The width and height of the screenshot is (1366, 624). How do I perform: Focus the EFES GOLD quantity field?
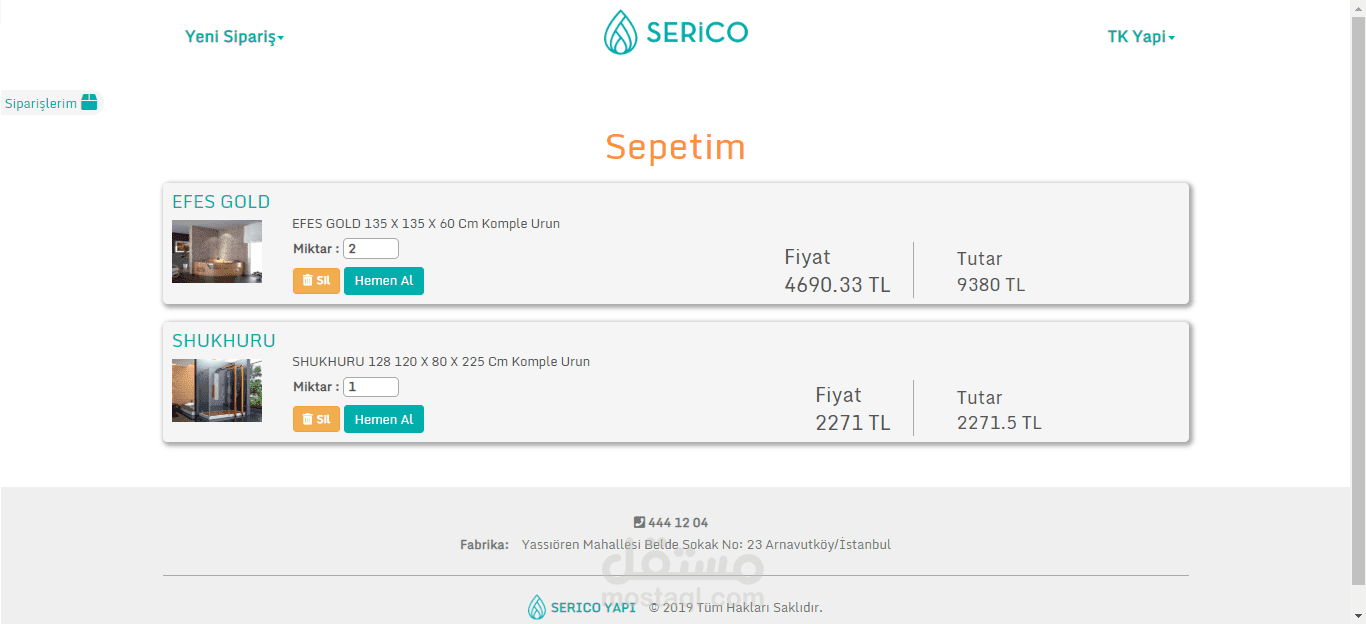pyautogui.click(x=370, y=248)
